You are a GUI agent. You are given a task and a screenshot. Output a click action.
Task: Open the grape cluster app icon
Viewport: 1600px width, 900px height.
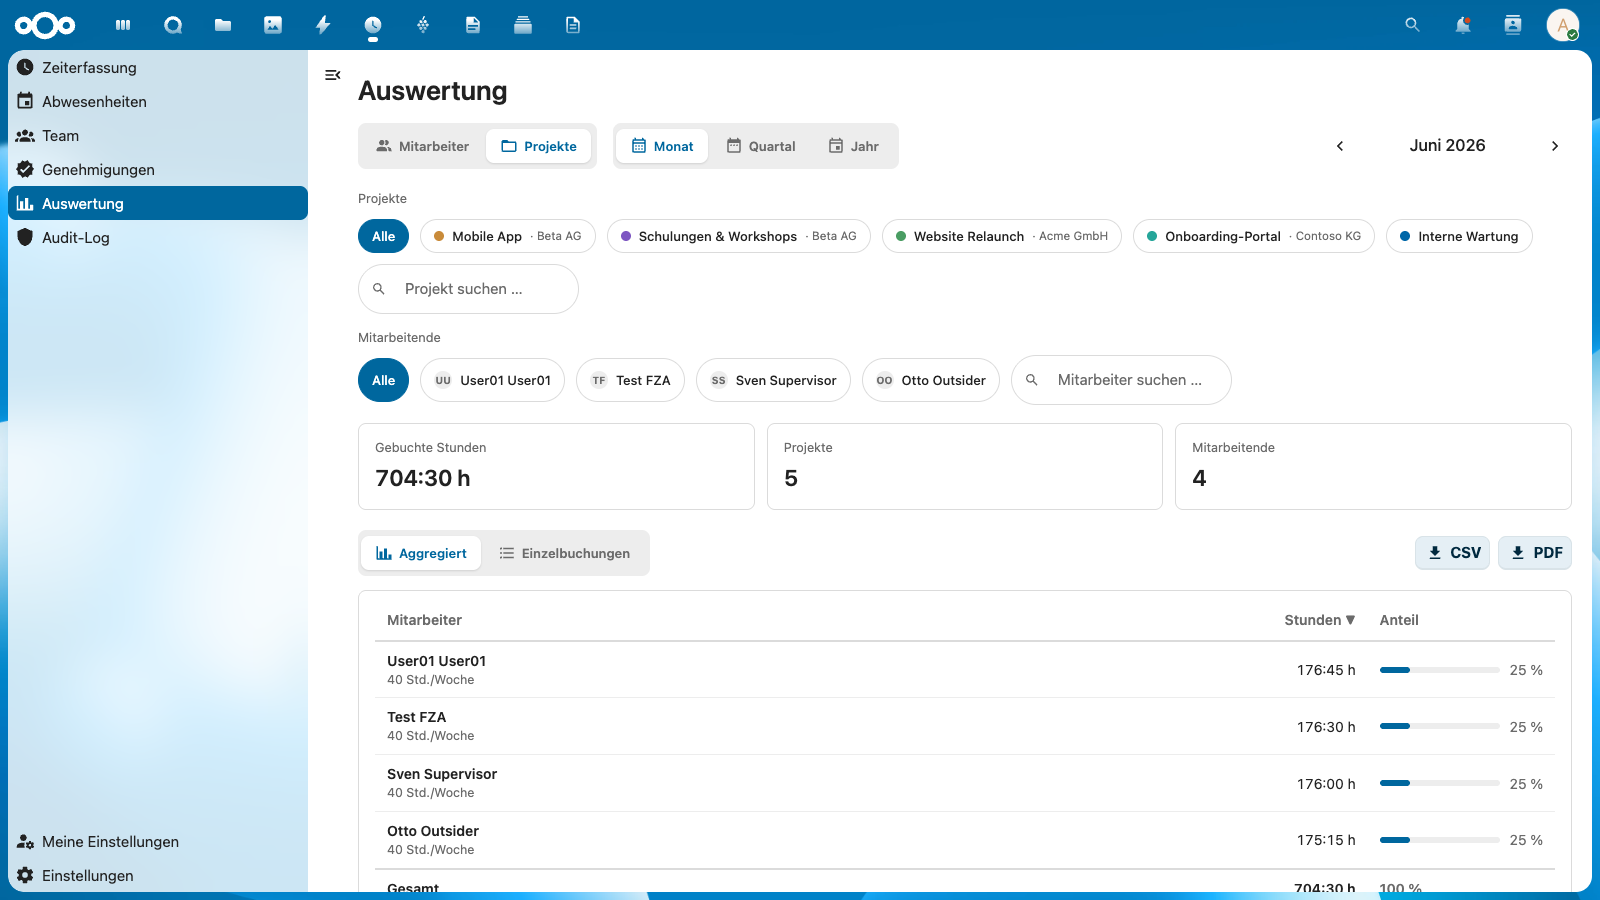(x=423, y=25)
